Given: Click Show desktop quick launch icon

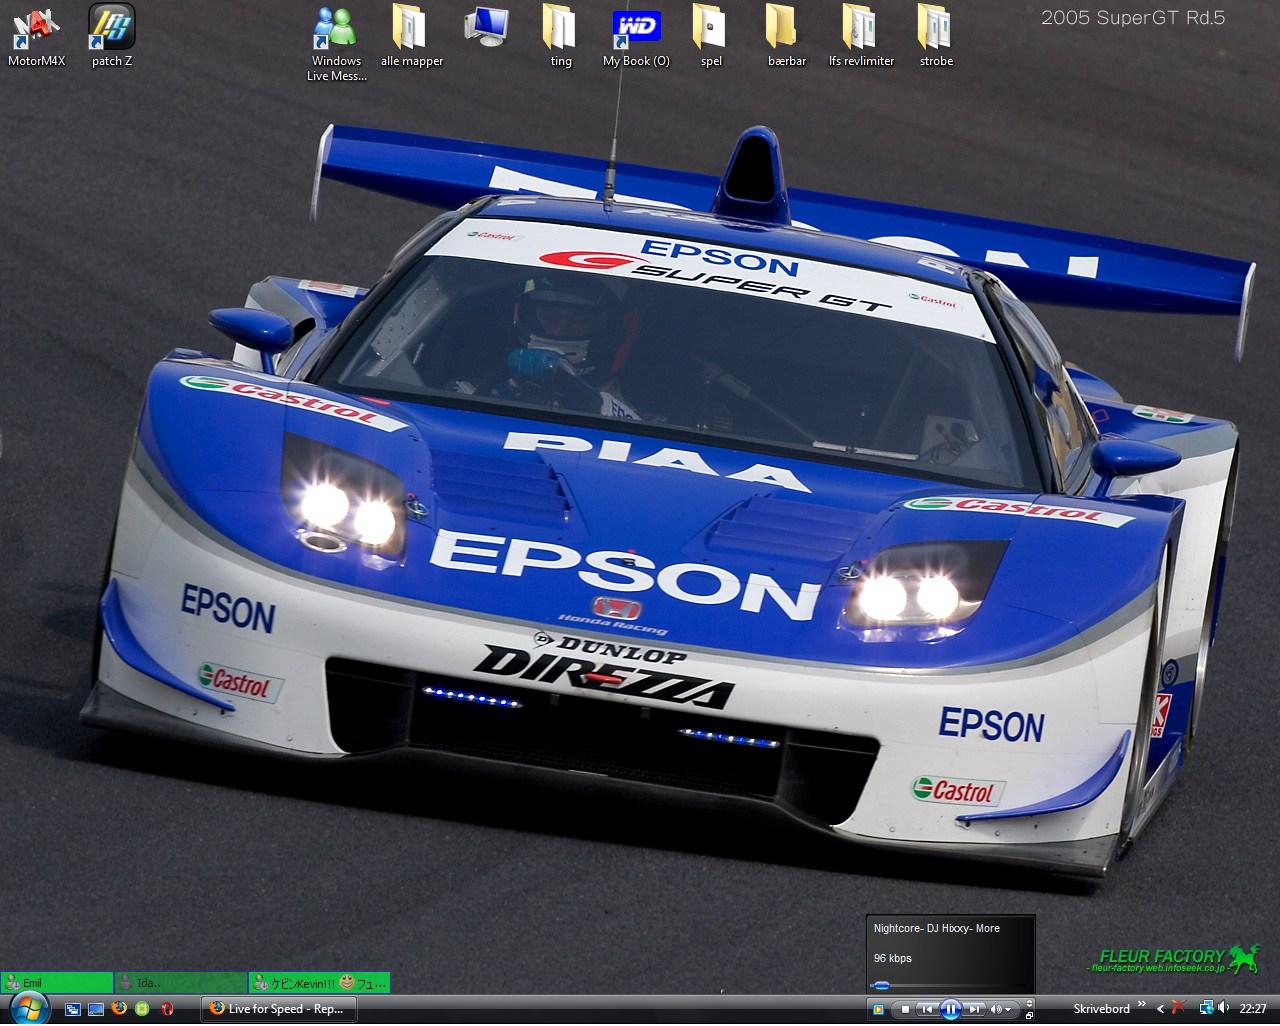Looking at the screenshot, I should click(96, 1009).
